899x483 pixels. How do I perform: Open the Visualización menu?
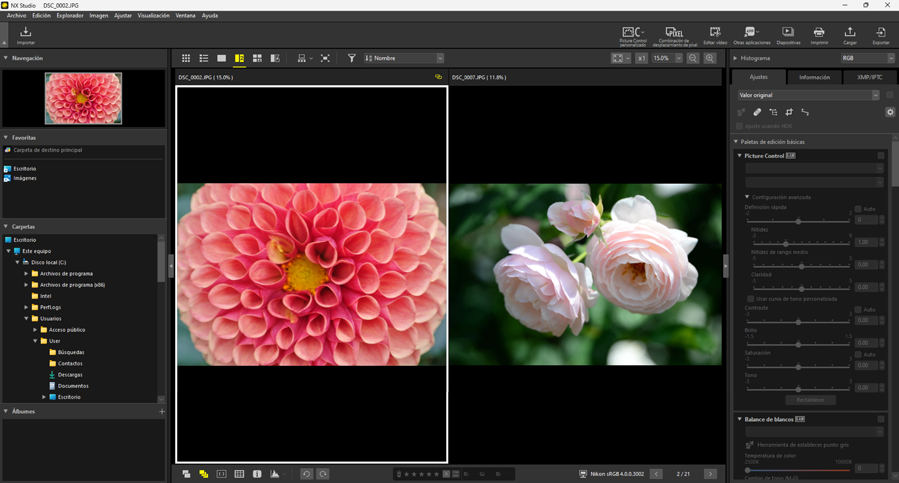coord(153,16)
